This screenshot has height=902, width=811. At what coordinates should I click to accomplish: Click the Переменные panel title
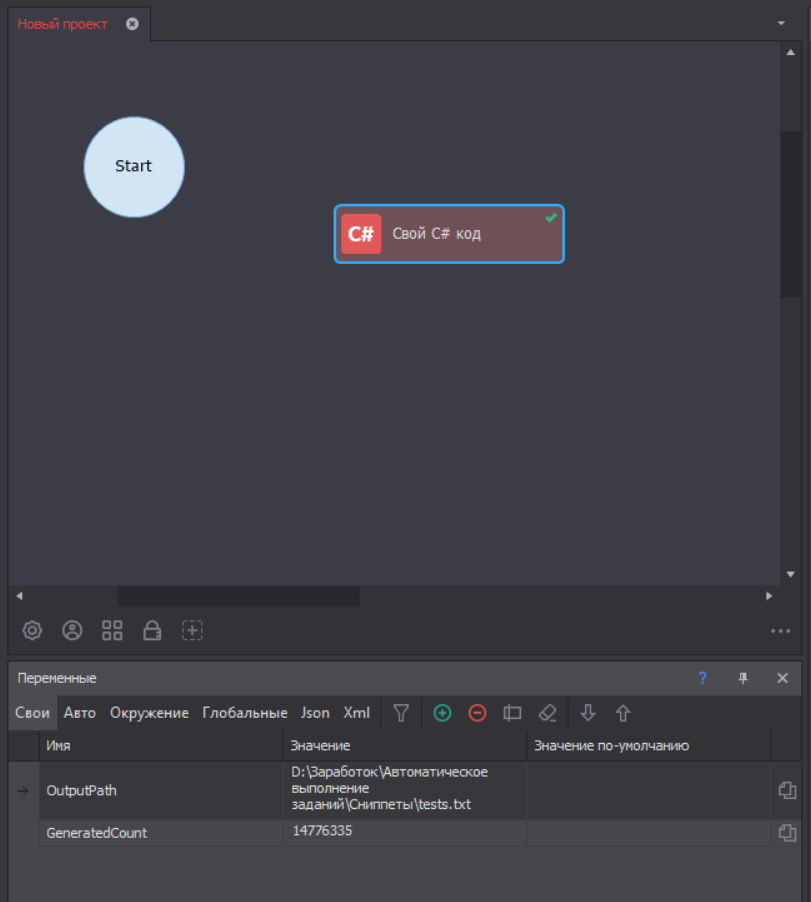57,678
